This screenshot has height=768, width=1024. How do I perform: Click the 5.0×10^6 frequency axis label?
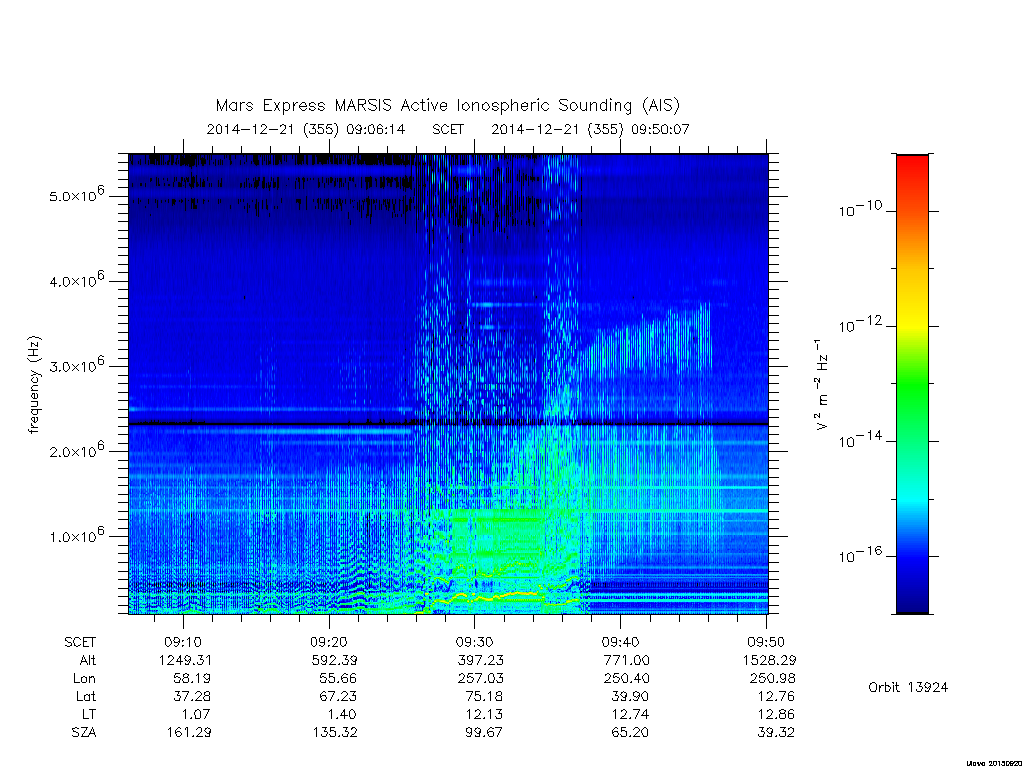click(76, 194)
